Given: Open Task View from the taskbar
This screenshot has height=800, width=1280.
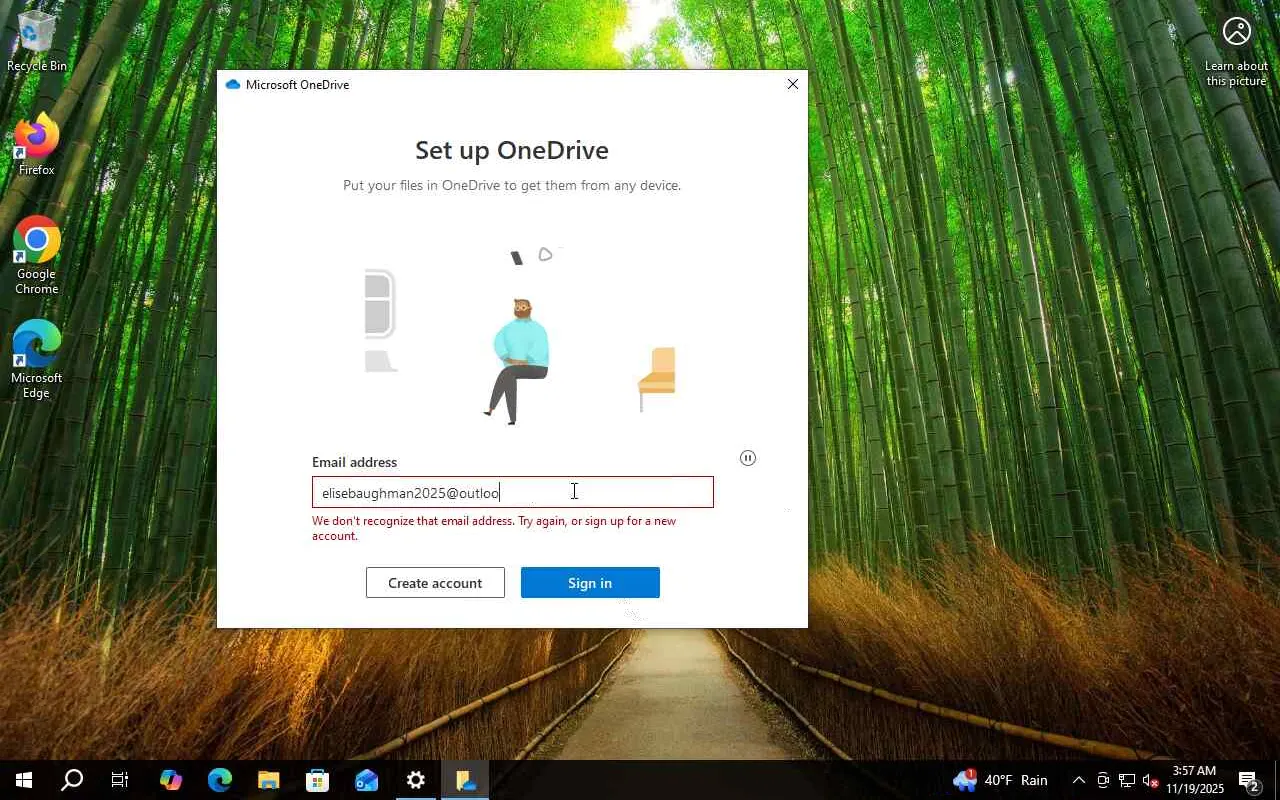Looking at the screenshot, I should point(120,780).
